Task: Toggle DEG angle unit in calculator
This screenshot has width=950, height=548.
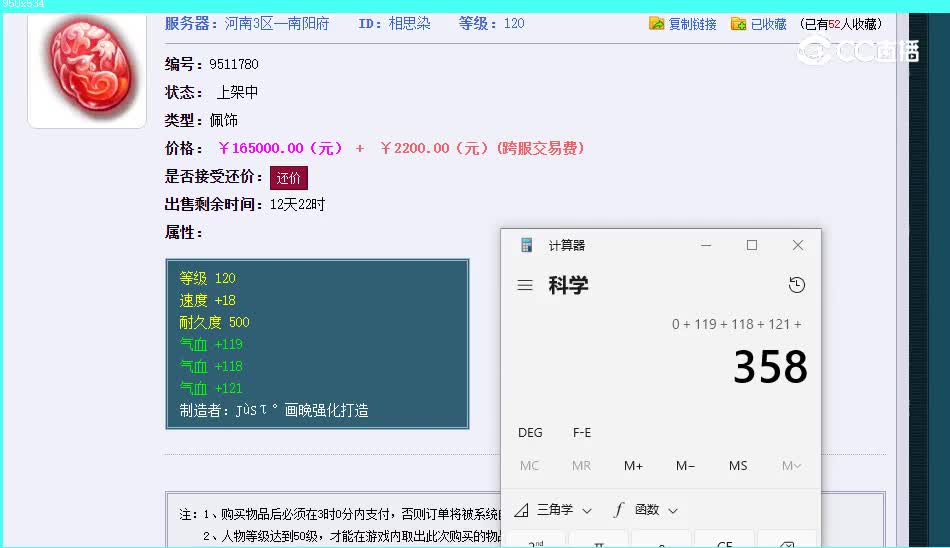Action: coord(530,432)
